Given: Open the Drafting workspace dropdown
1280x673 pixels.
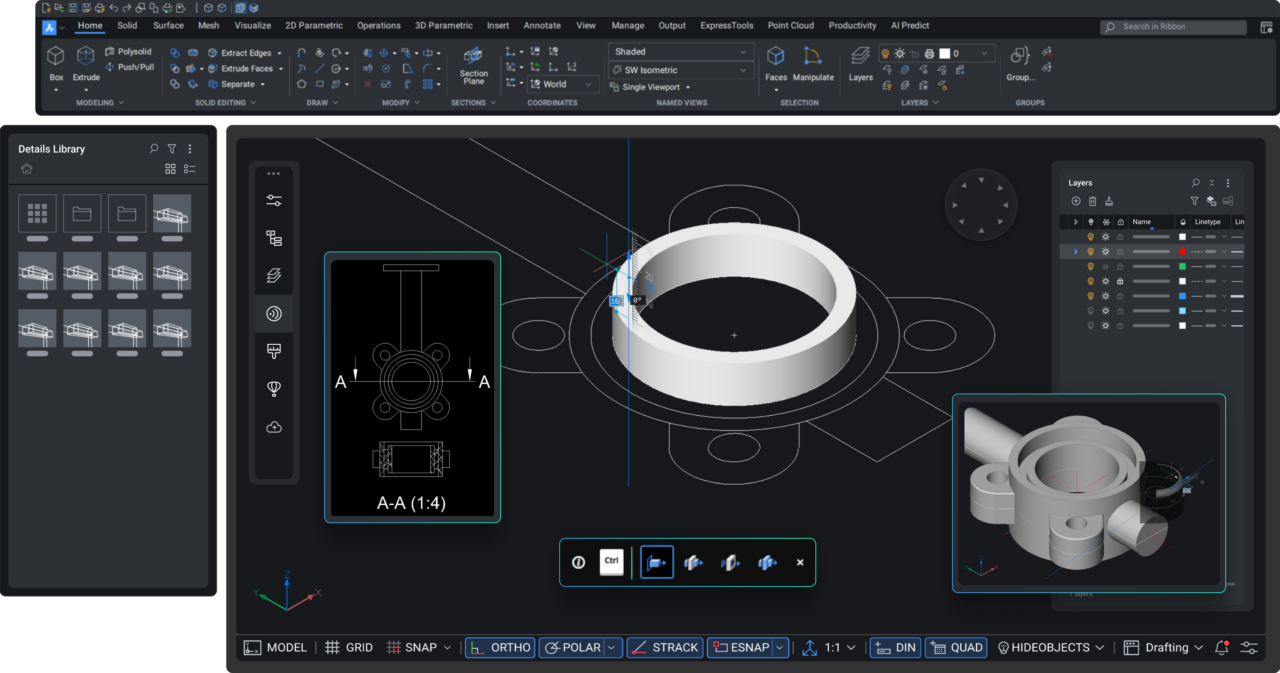Looking at the screenshot, I should pos(1163,648).
